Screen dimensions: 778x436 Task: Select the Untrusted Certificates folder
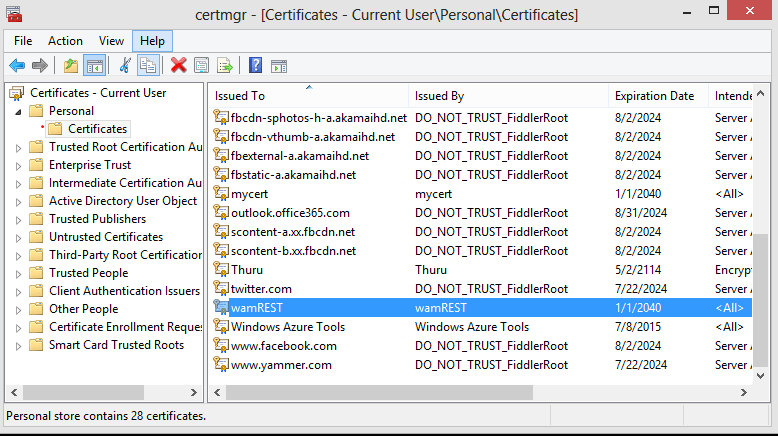click(105, 237)
